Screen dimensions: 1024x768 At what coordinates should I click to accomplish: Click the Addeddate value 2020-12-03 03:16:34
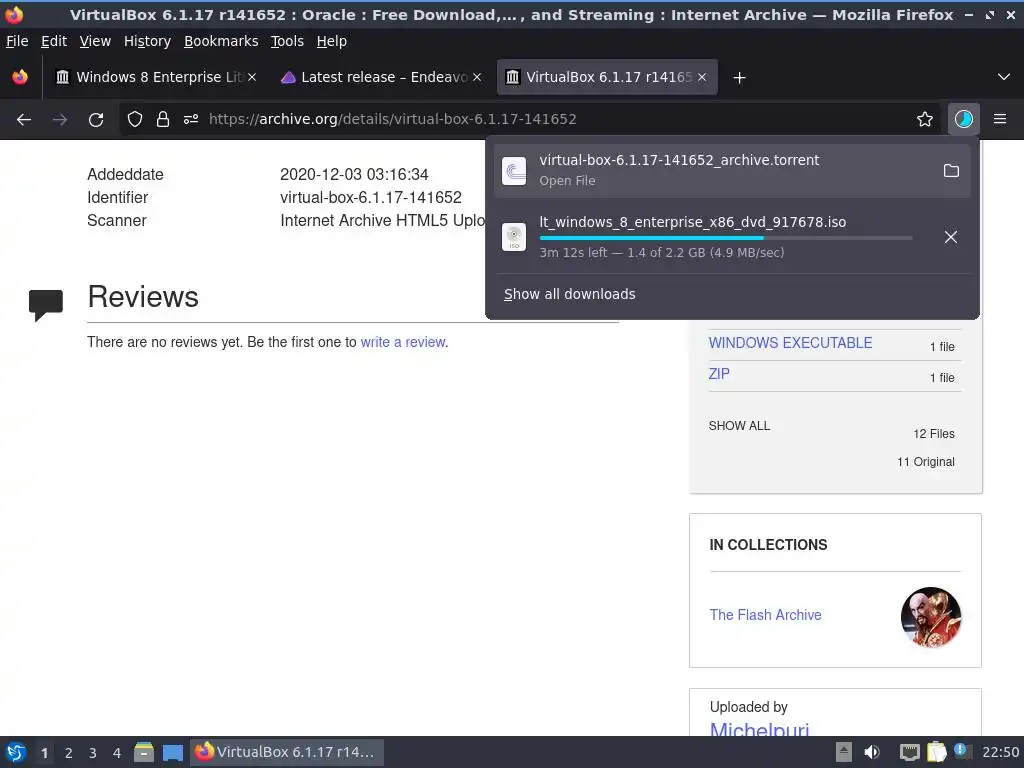click(x=354, y=174)
